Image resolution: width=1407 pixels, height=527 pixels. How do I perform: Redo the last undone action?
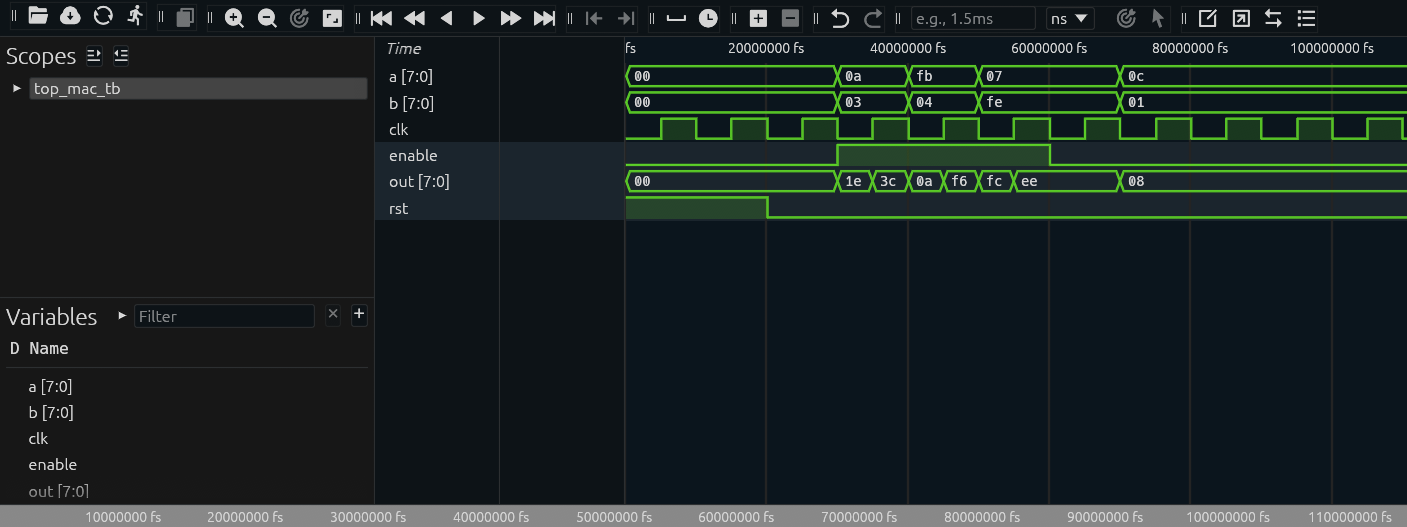click(872, 18)
